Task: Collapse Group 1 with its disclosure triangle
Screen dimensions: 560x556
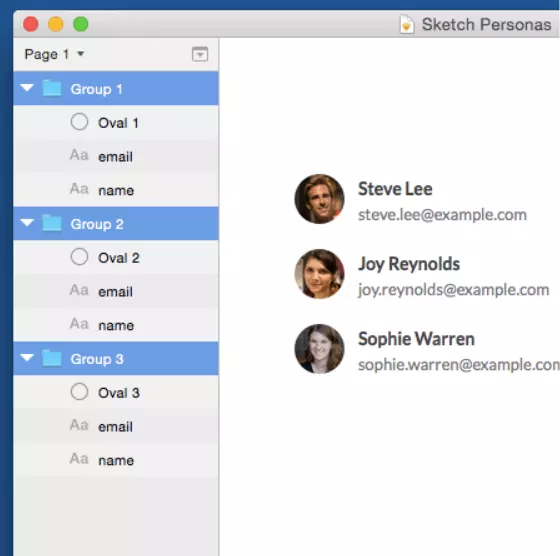Action: (x=27, y=87)
